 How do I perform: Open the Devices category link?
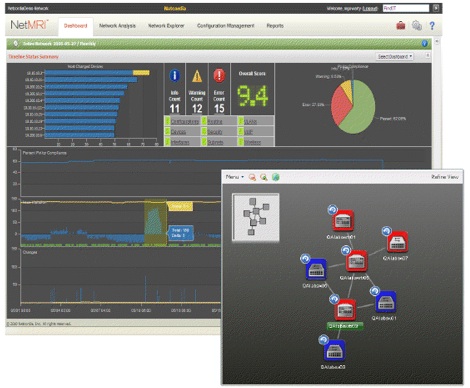(x=178, y=132)
